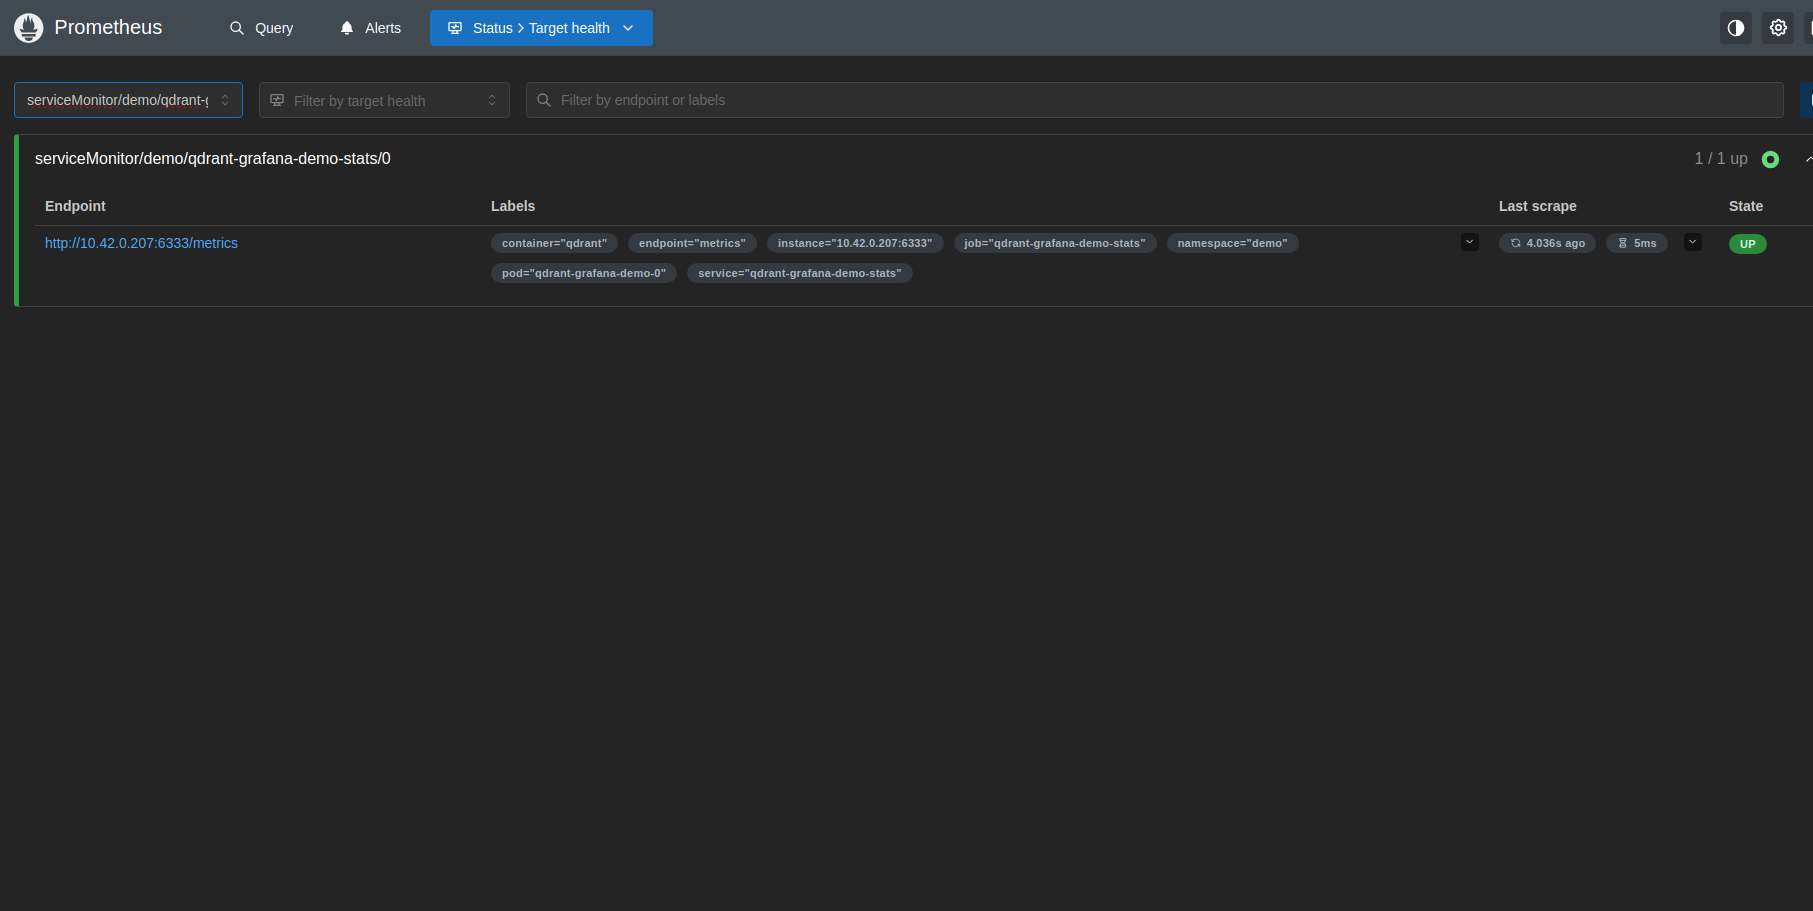The width and height of the screenshot is (1813, 911).
Task: Click the job="qdrant-grafana-demo-stats" label badge
Action: pyautogui.click(x=1055, y=243)
